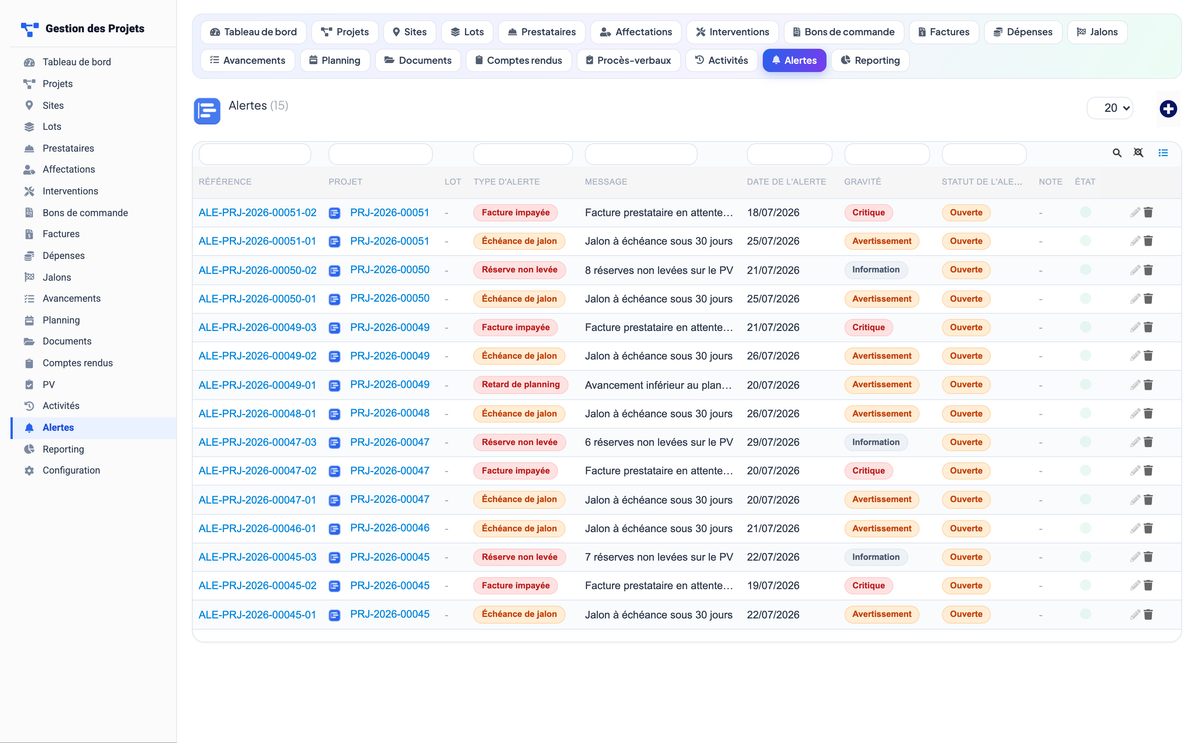
Task: Open the Comptes rendus tab
Action: (517, 60)
